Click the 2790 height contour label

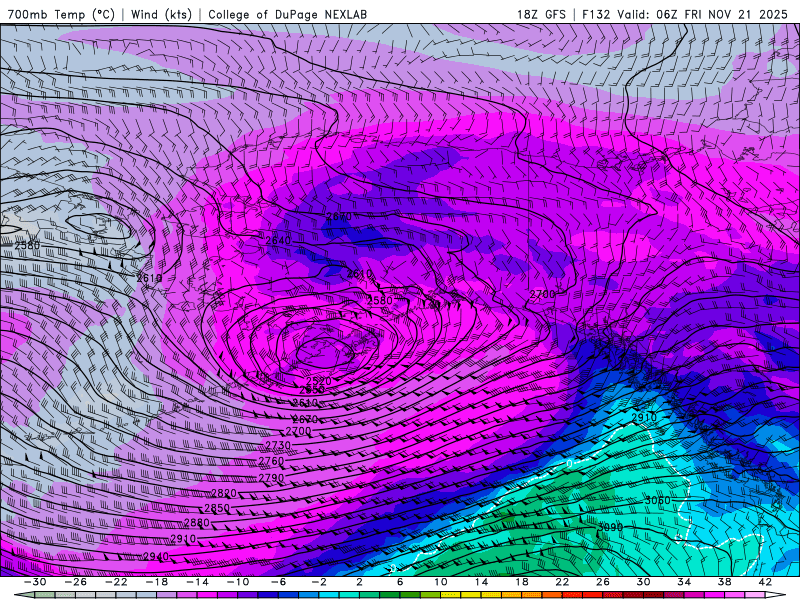coord(271,478)
